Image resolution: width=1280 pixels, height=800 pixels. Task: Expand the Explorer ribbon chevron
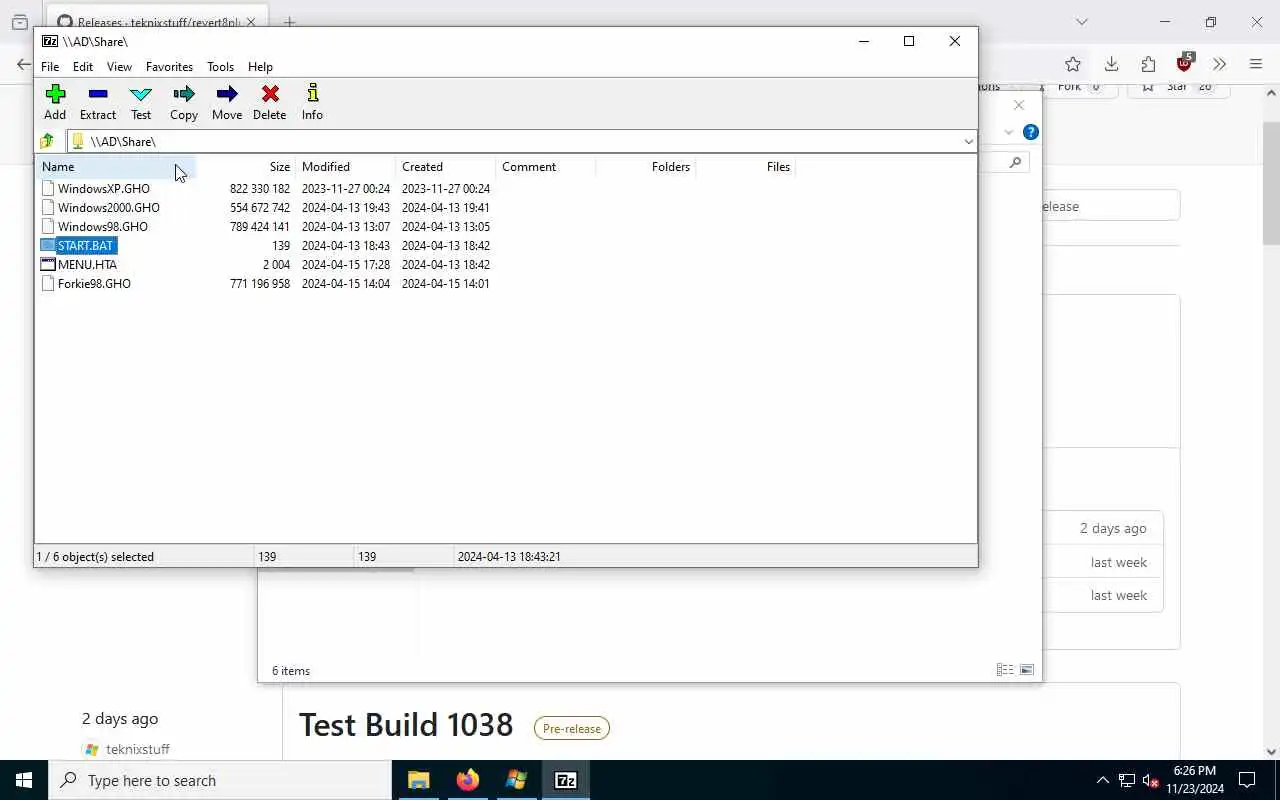tap(1008, 132)
